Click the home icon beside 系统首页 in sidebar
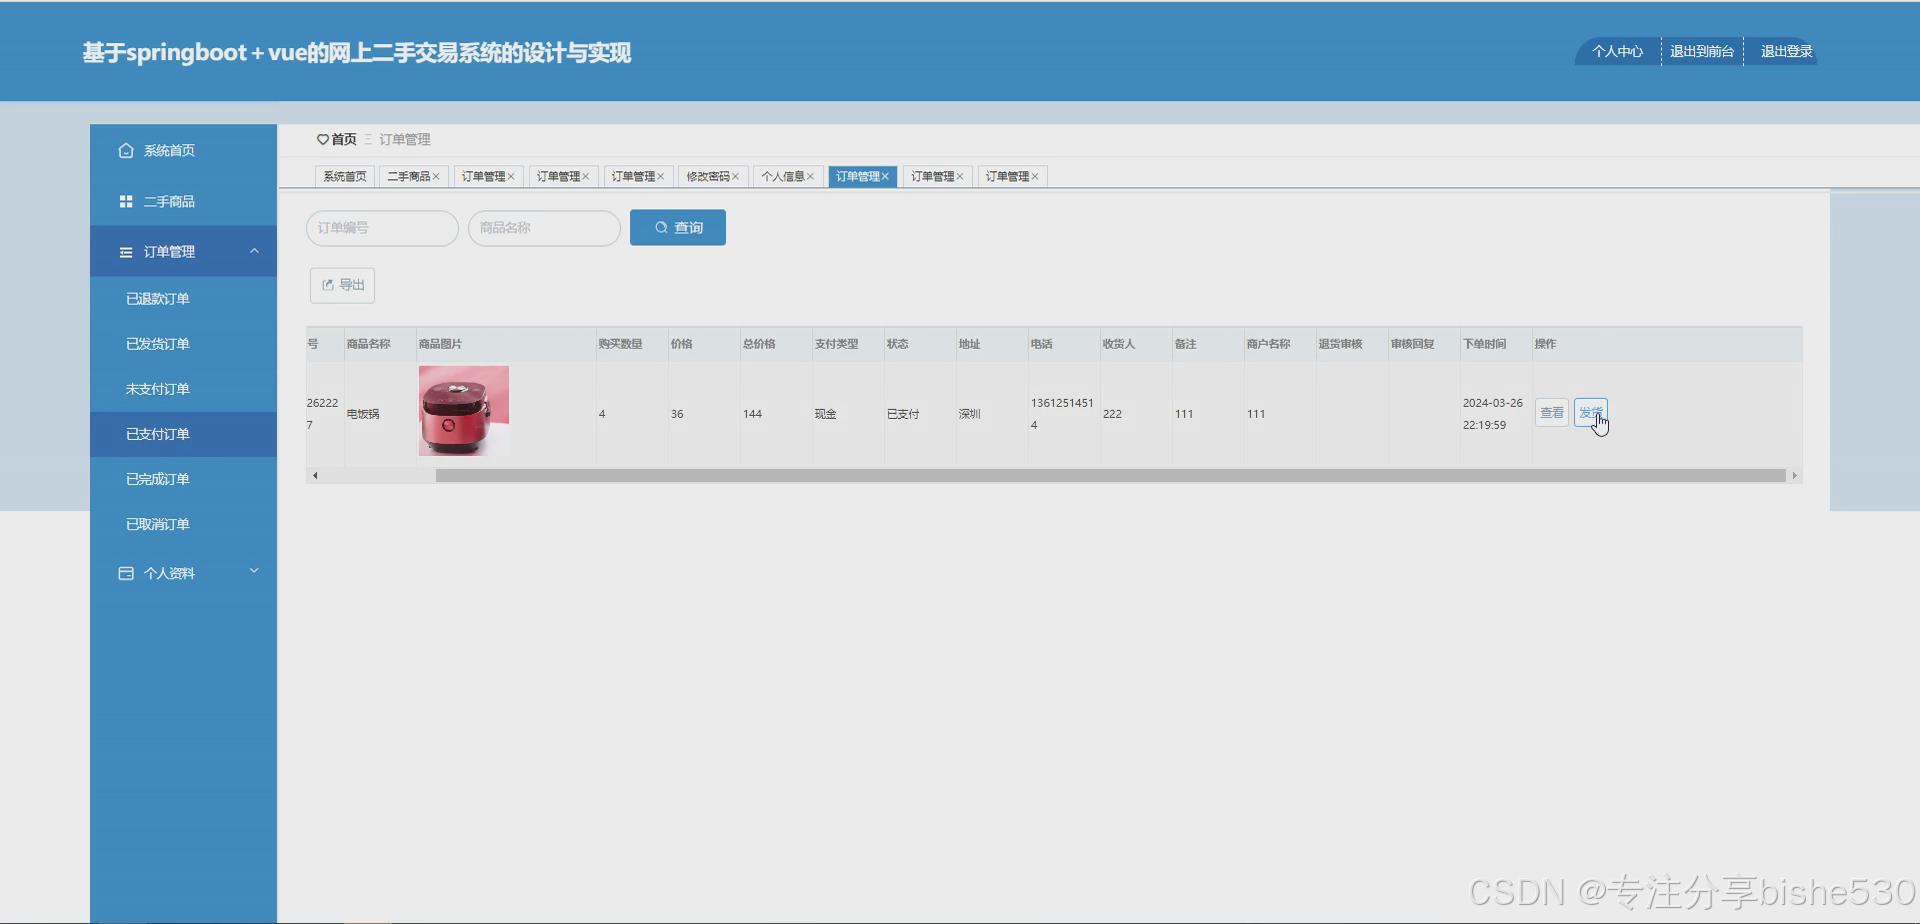The width and height of the screenshot is (1920, 924). coord(126,150)
